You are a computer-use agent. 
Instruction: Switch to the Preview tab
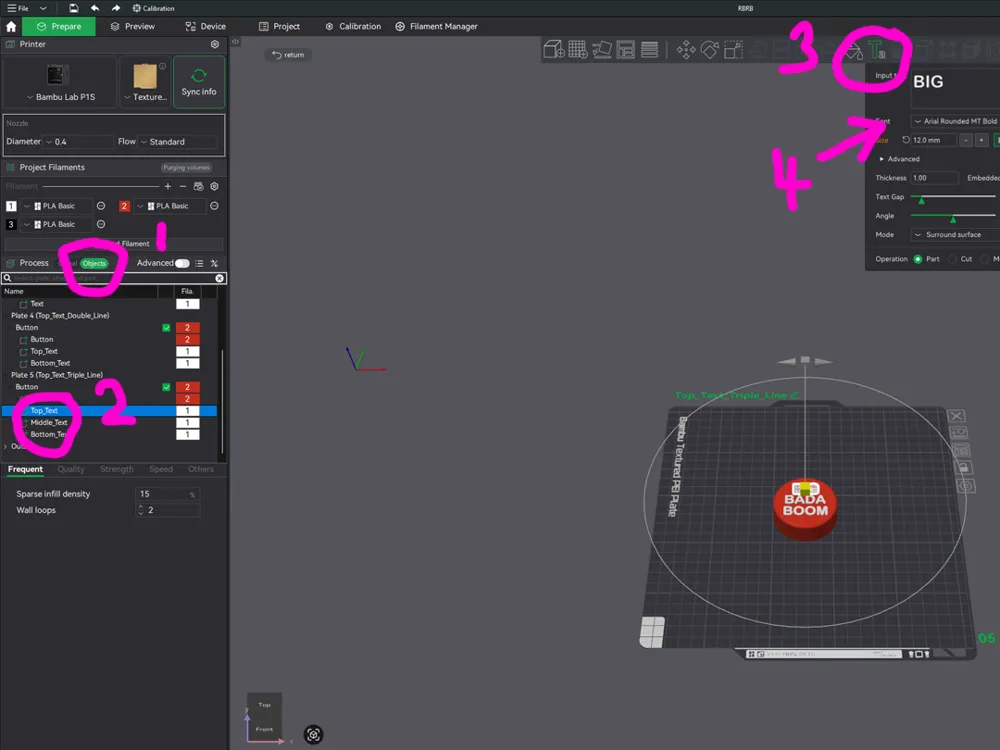point(133,27)
